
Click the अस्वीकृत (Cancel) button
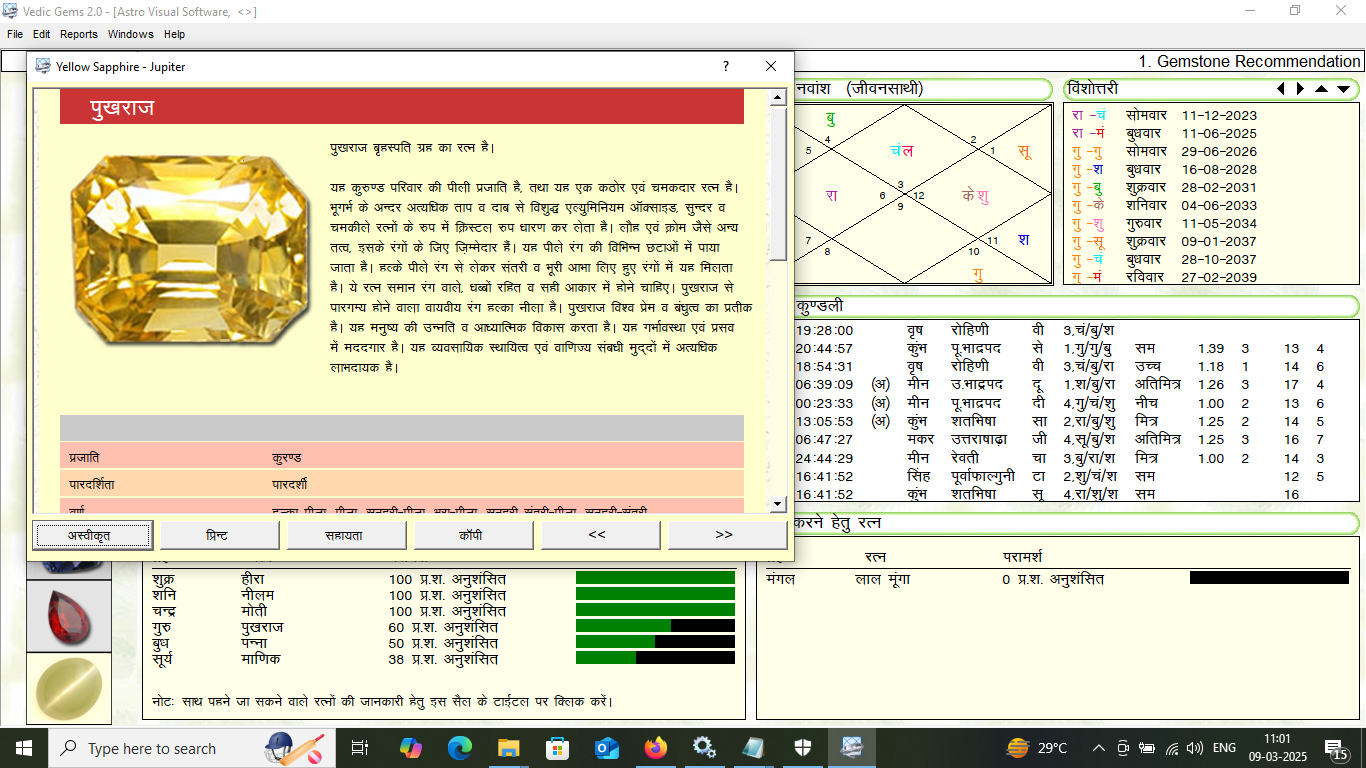point(91,535)
